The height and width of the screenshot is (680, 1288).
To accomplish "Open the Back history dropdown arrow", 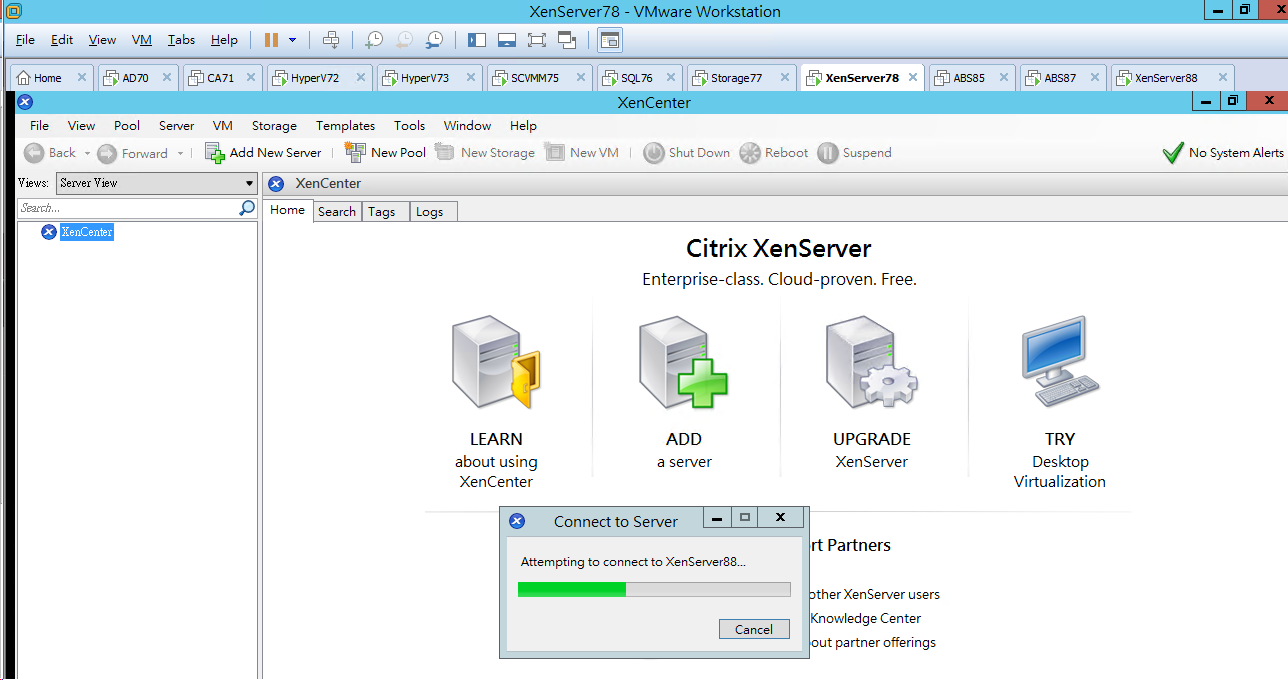I will coord(87,153).
